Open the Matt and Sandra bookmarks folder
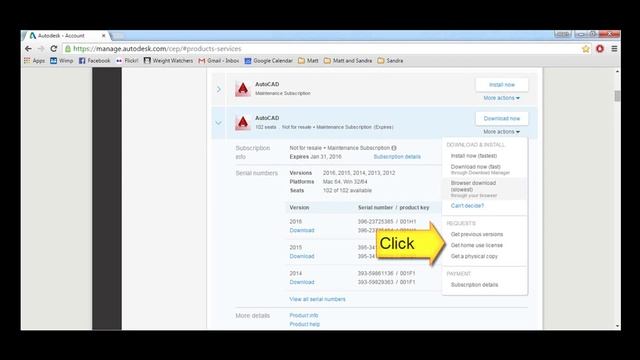 pyautogui.click(x=348, y=60)
